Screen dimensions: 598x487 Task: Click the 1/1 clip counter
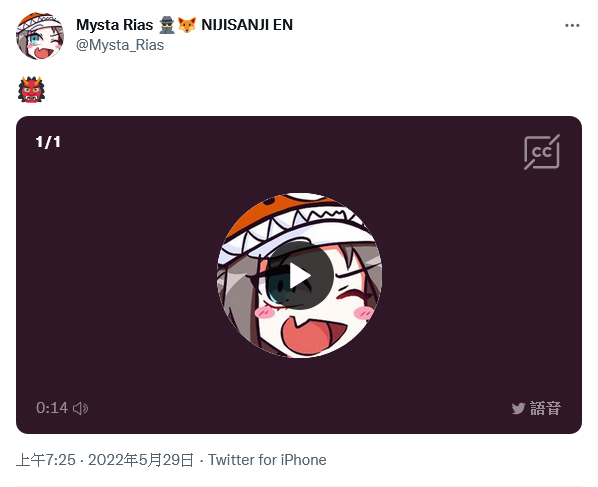coord(48,142)
